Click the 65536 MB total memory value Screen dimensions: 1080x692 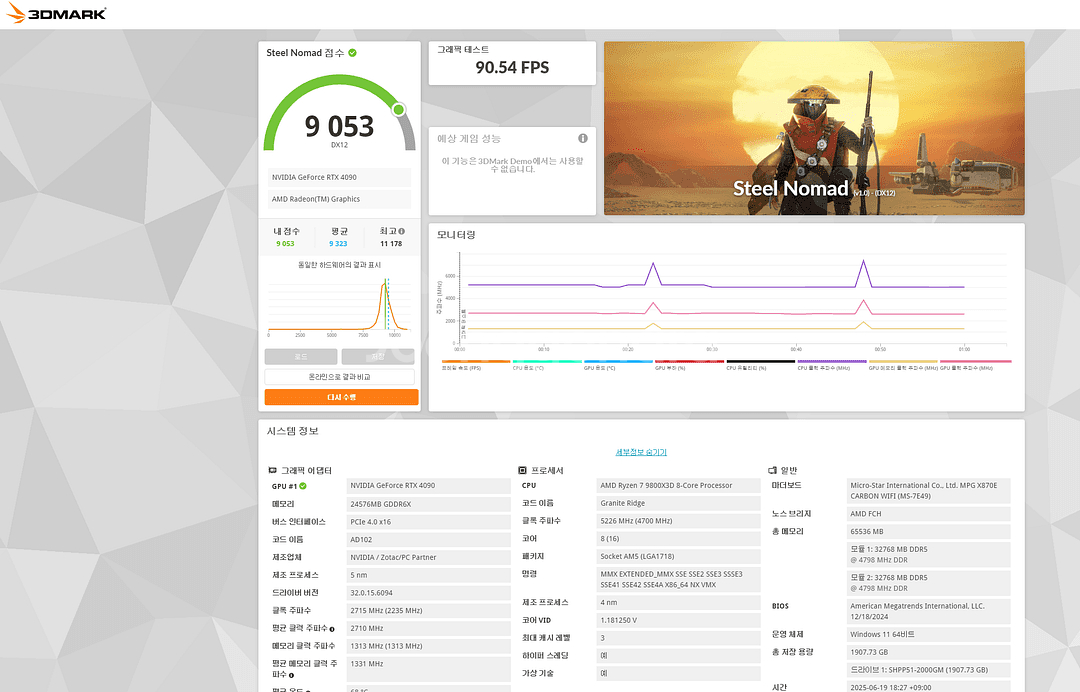(928, 532)
